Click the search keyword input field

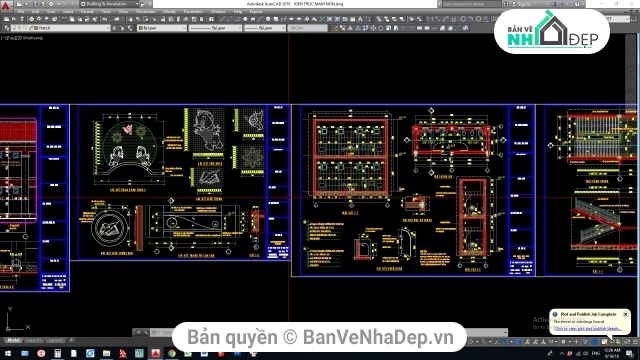pos(471,4)
